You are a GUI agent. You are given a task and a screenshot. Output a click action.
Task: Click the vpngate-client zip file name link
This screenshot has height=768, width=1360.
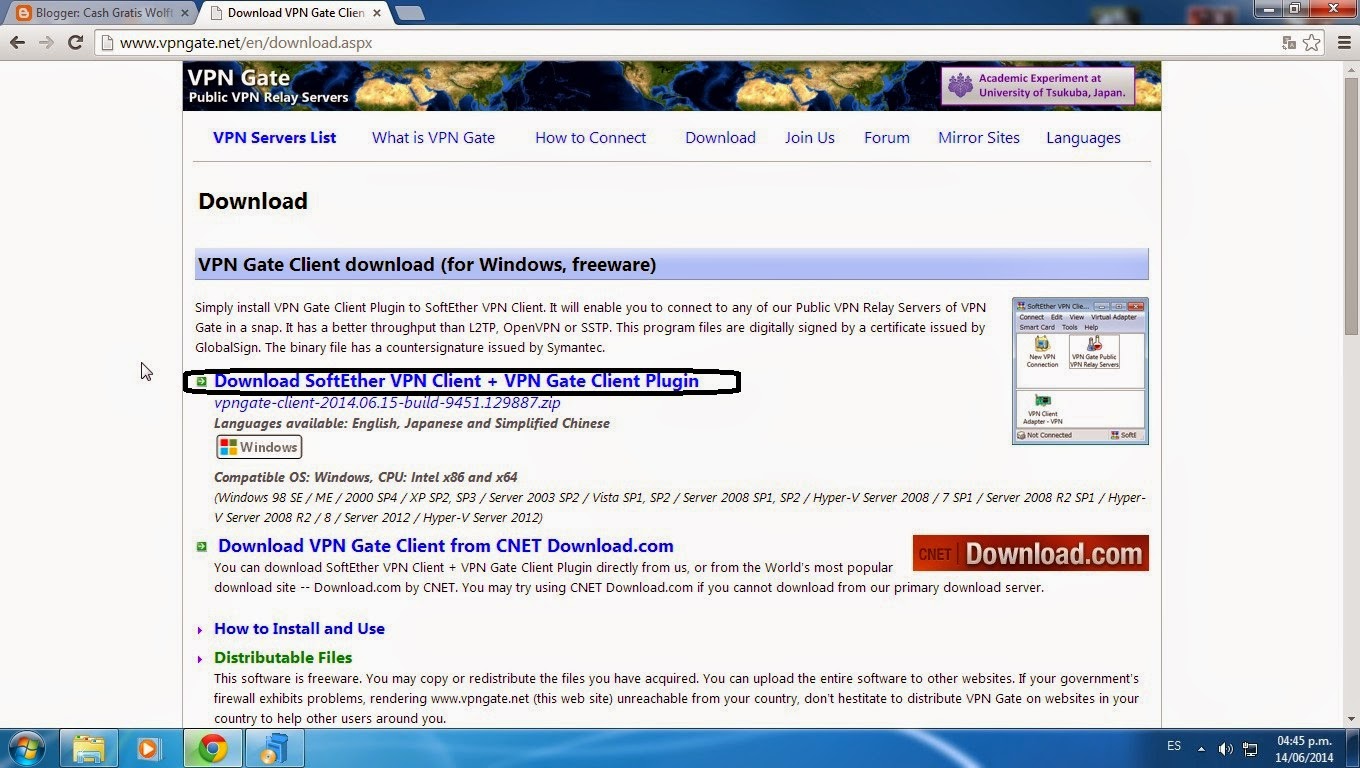coord(387,403)
